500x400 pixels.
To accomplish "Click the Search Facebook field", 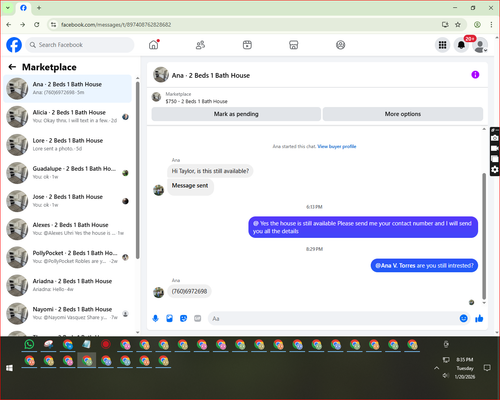I will pos(80,45).
